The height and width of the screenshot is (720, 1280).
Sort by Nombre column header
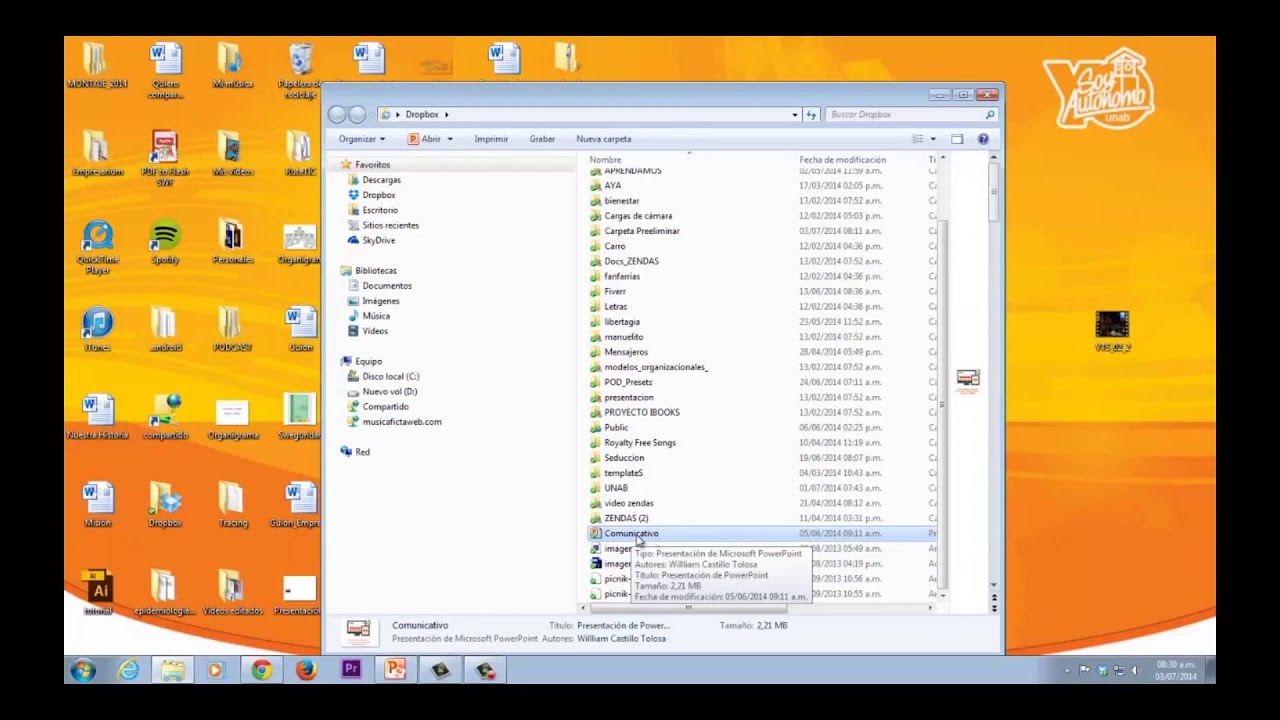click(605, 160)
